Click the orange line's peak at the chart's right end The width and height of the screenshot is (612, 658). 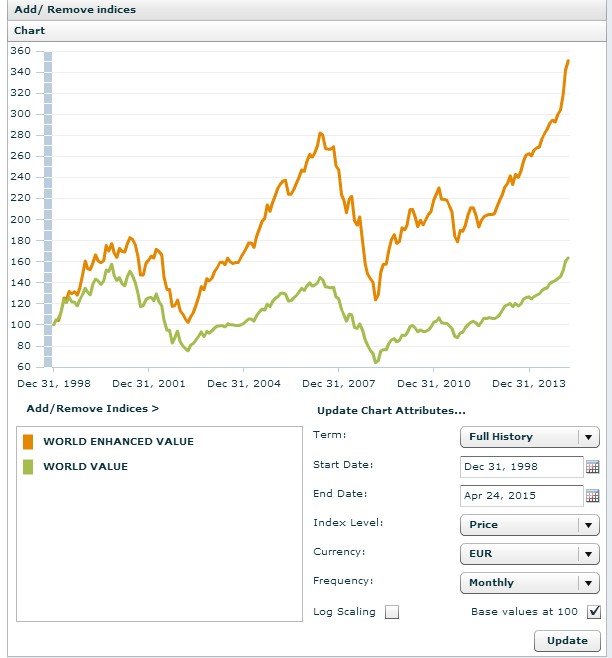point(568,62)
